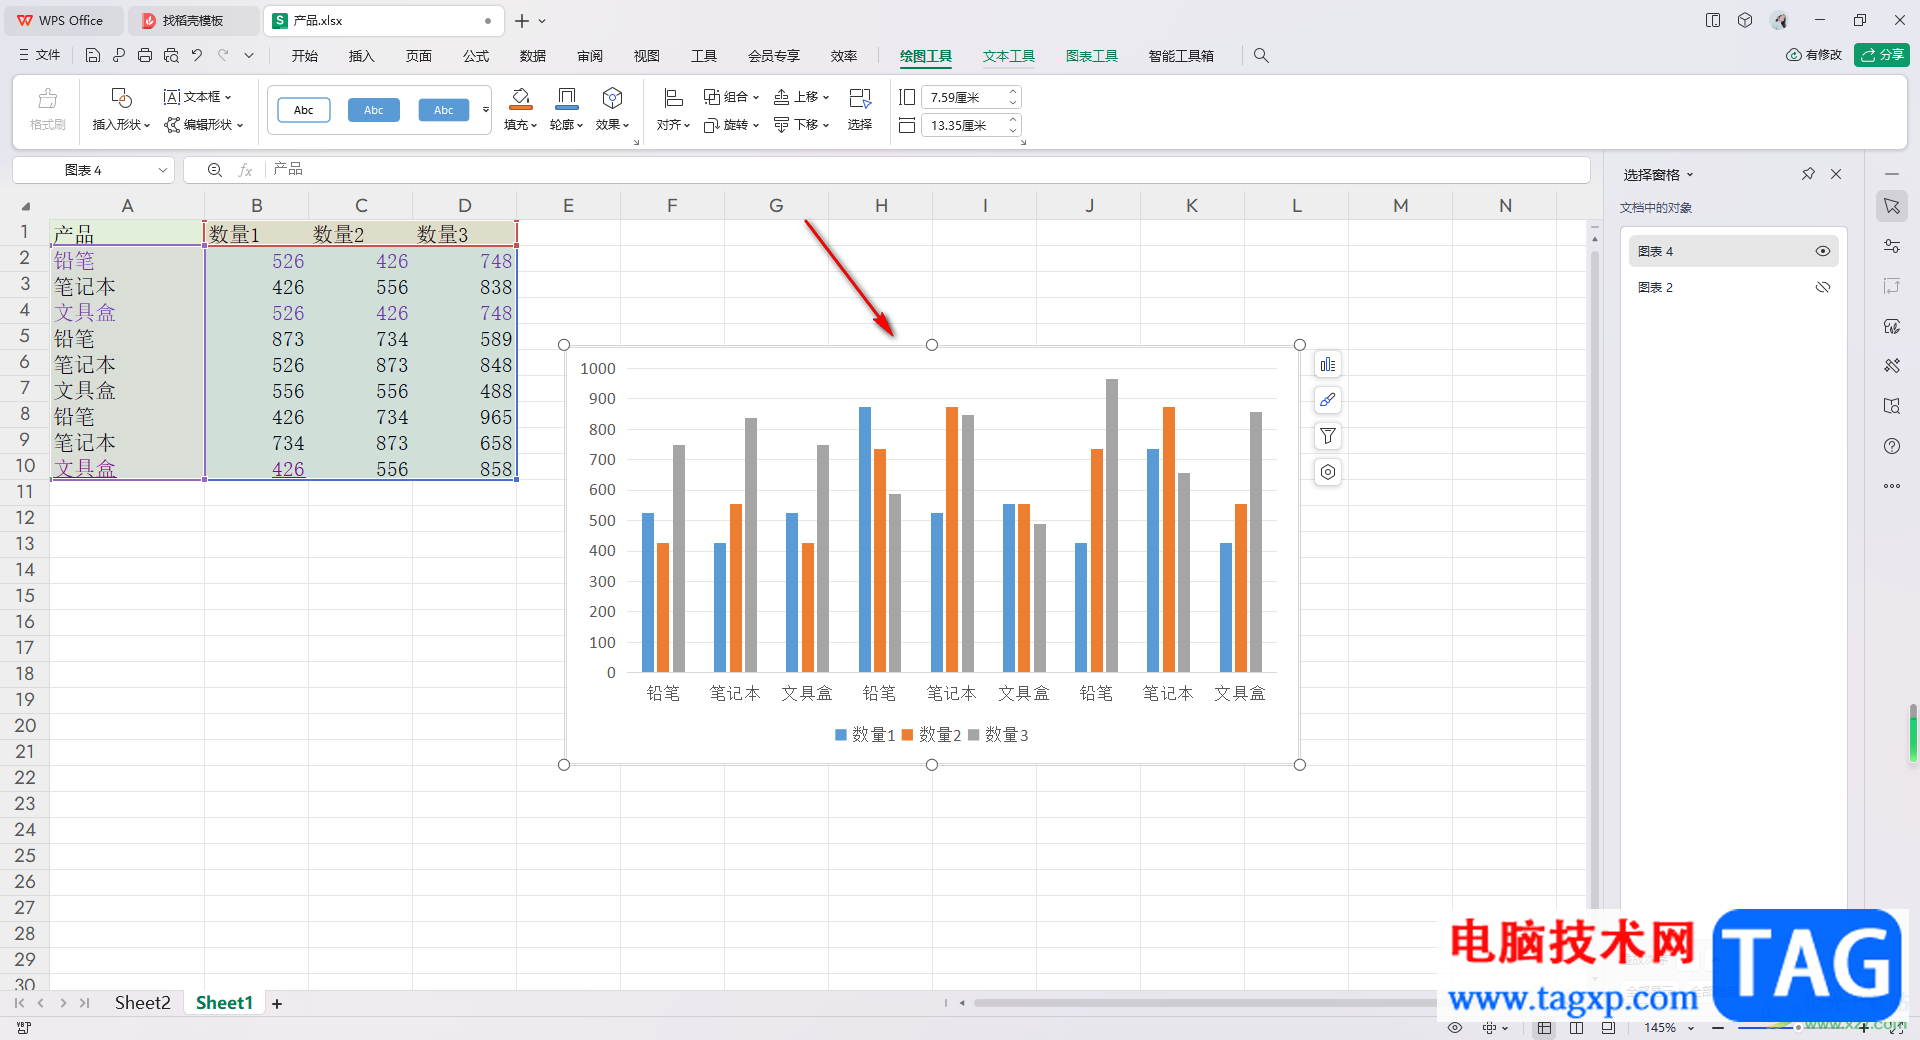1920x1040 pixels.
Task: Switch to the 公式 ribbon tab
Action: click(x=476, y=56)
